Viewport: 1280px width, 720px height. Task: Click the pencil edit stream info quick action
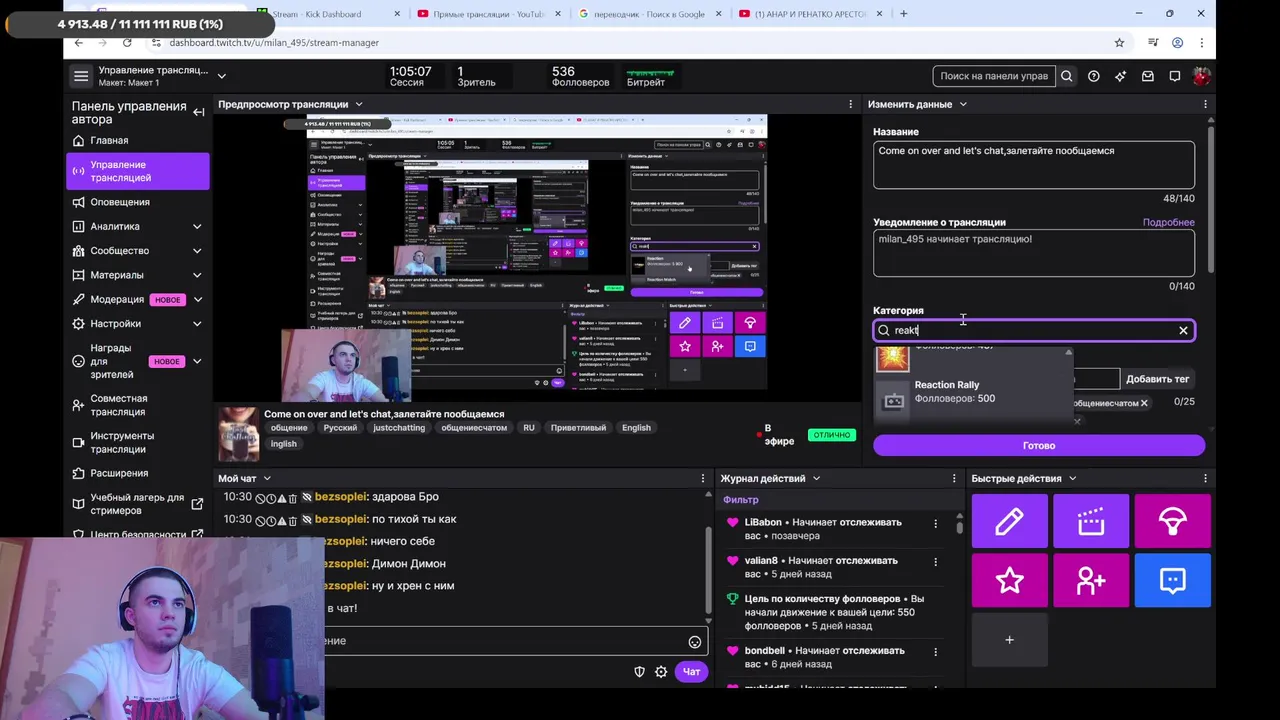(x=1009, y=521)
